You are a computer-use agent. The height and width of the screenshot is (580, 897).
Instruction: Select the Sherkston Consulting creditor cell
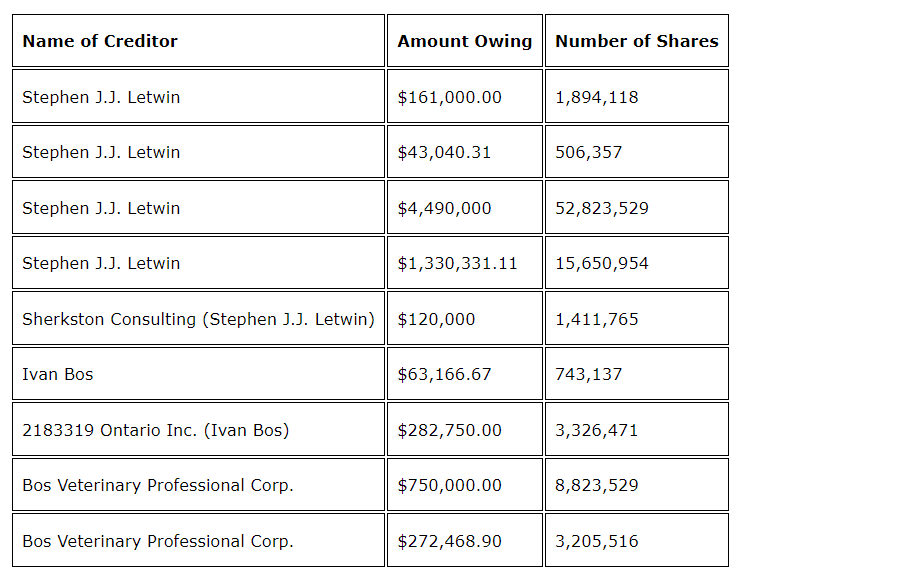198,319
